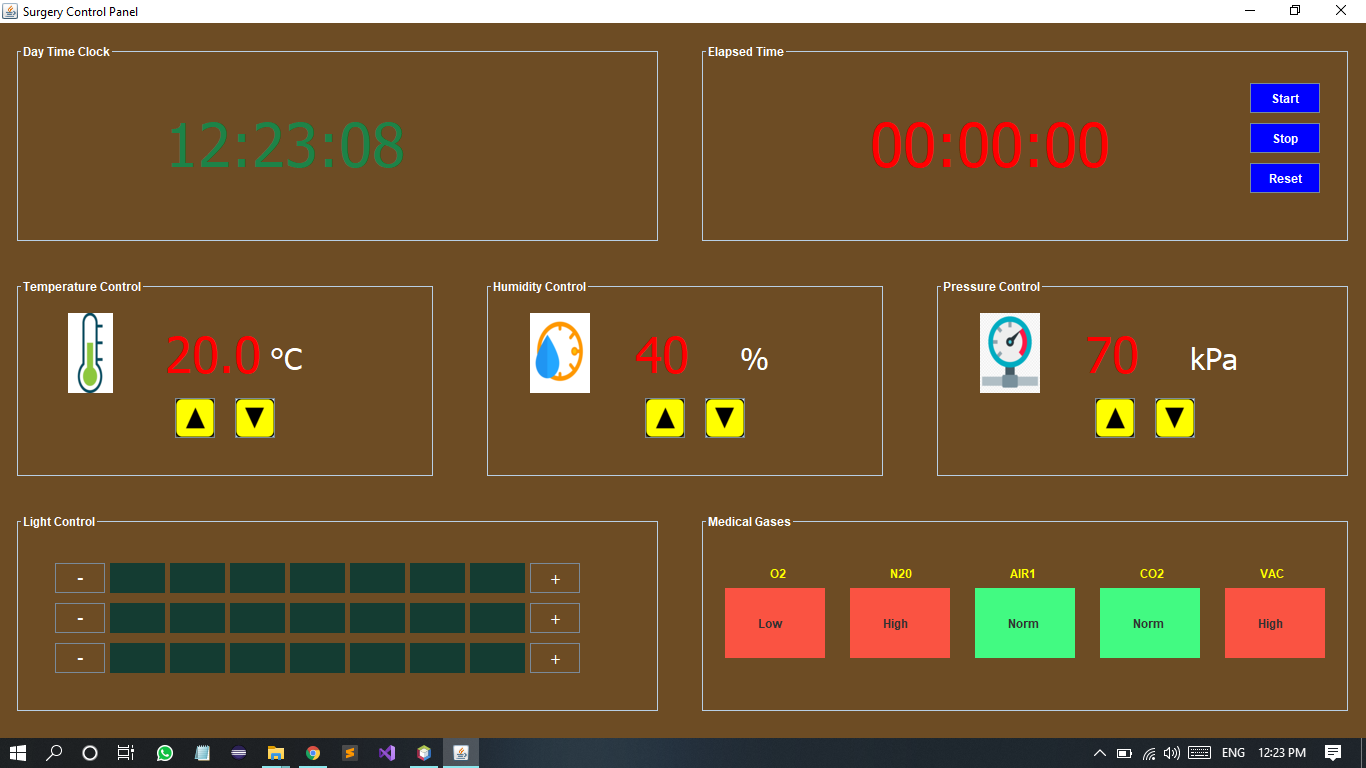Select the CO2 Norm status indicator
The width and height of the screenshot is (1366, 768).
click(x=1149, y=623)
